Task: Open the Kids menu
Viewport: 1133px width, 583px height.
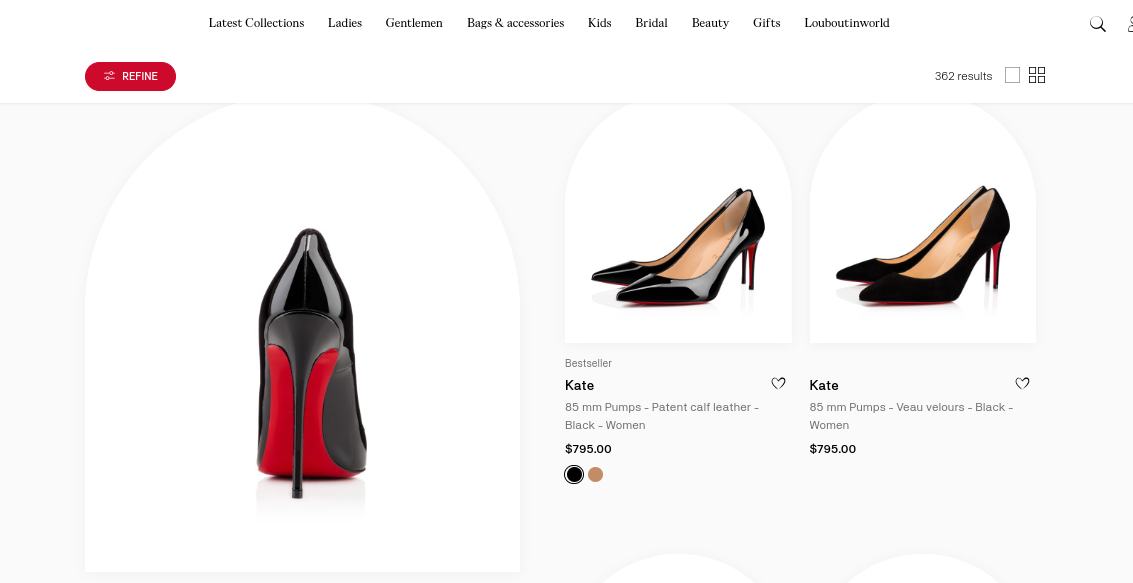Action: [x=600, y=23]
